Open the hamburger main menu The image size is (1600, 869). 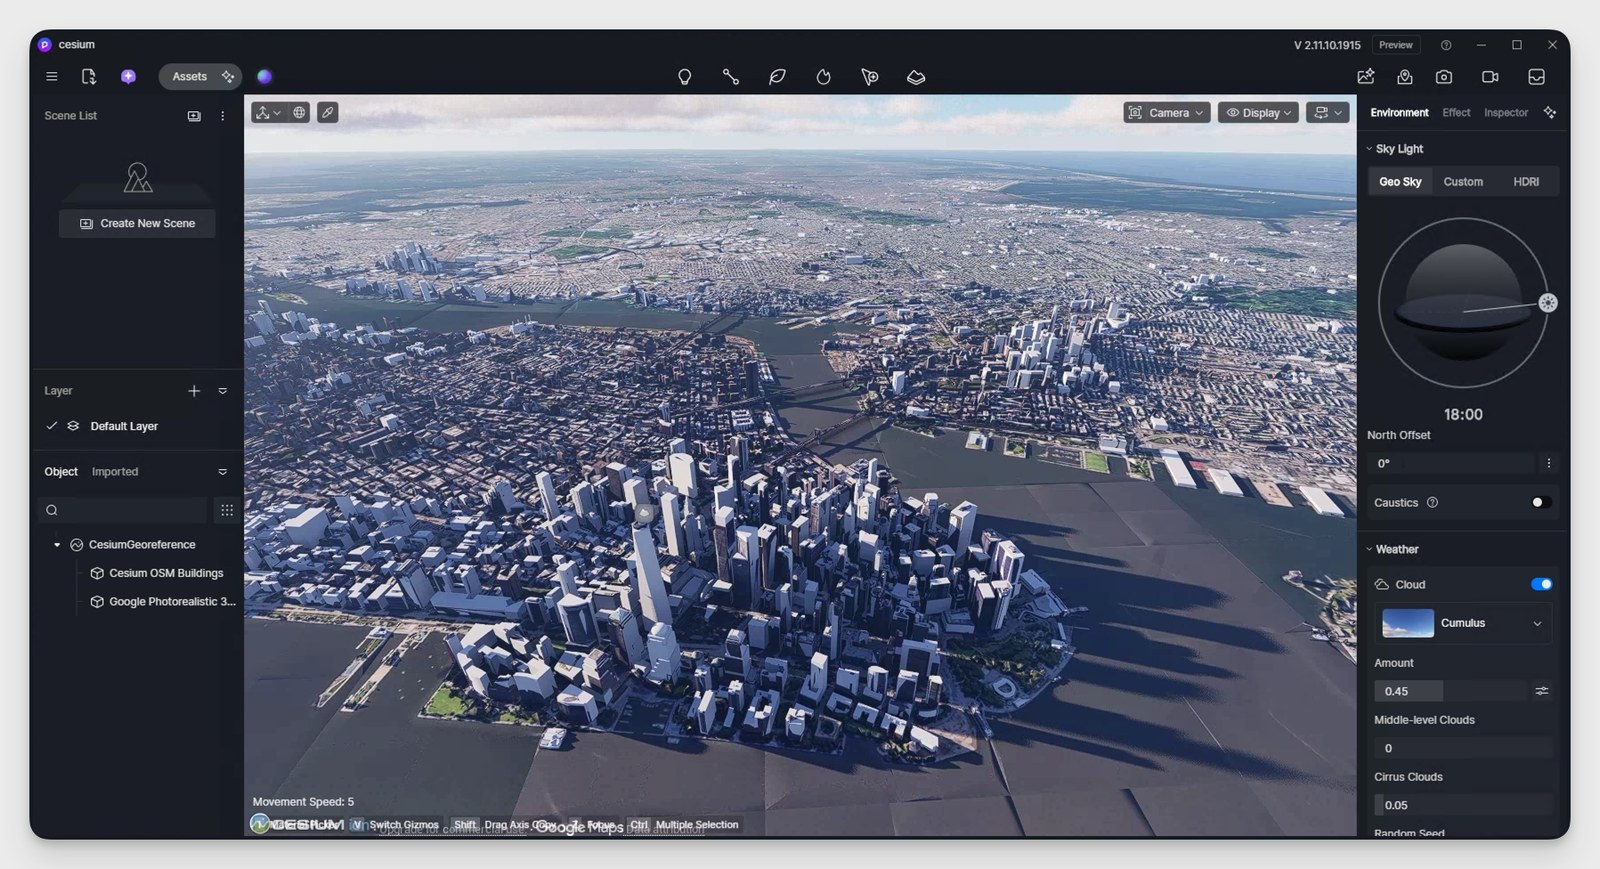pyautogui.click(x=52, y=77)
